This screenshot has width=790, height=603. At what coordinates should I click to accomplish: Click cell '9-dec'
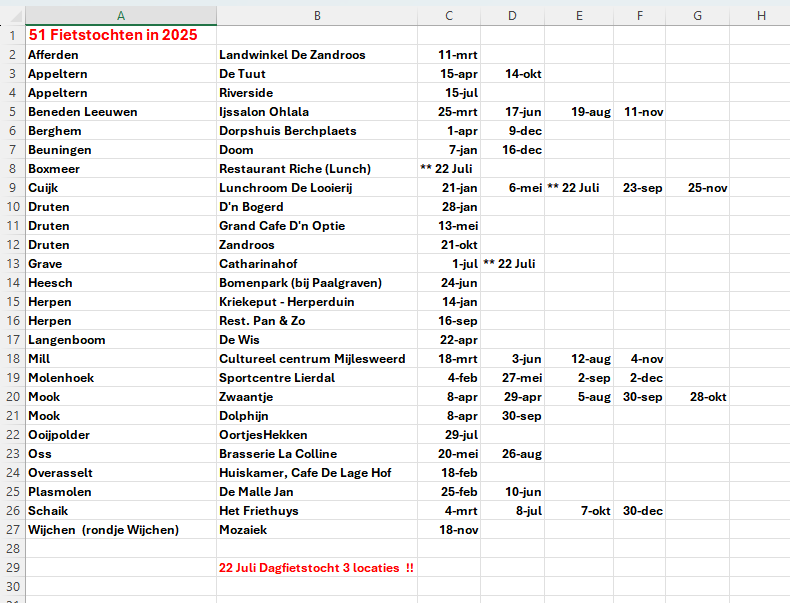click(512, 130)
